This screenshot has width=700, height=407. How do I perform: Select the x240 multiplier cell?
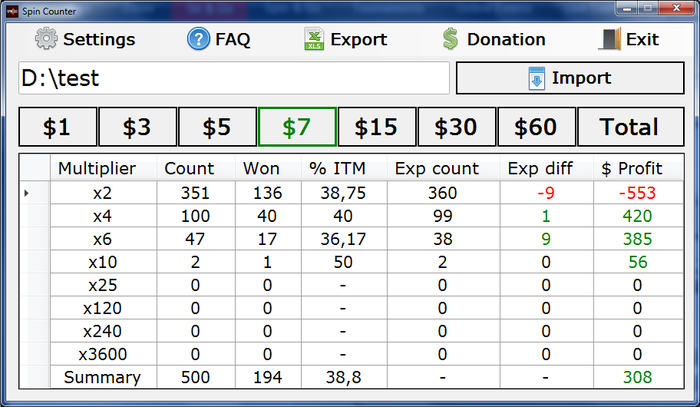[103, 332]
